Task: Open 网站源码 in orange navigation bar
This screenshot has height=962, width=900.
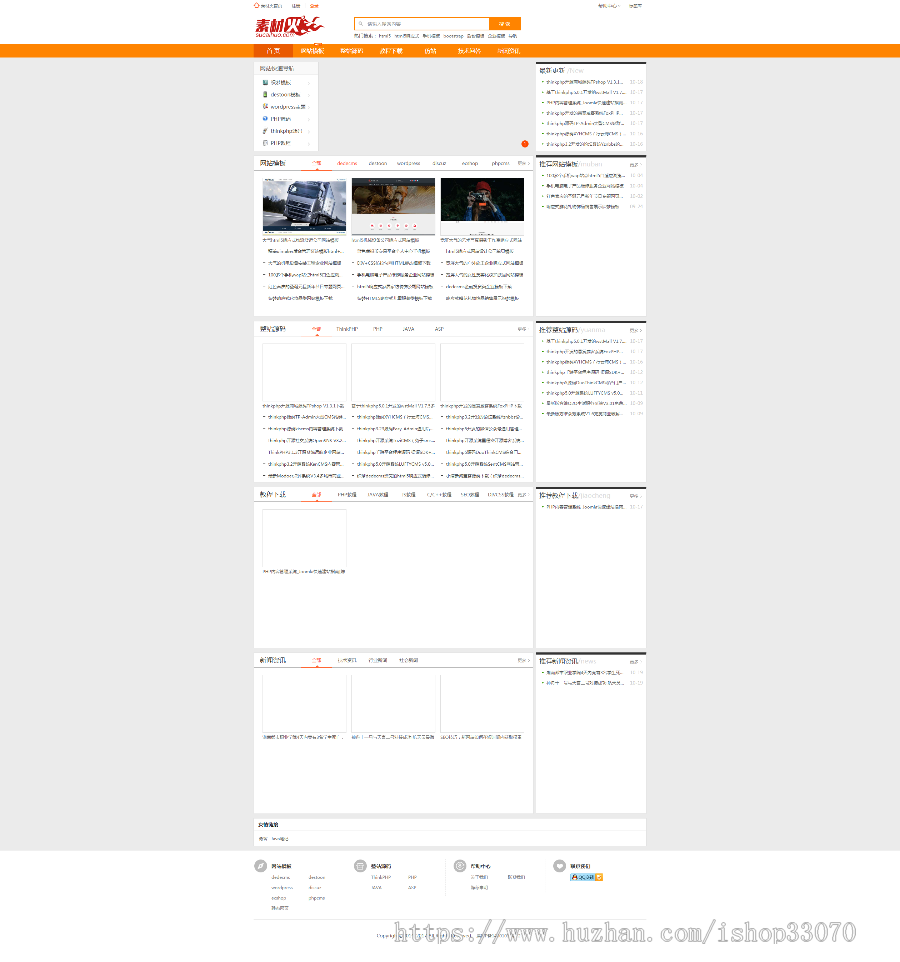Action: (352, 51)
